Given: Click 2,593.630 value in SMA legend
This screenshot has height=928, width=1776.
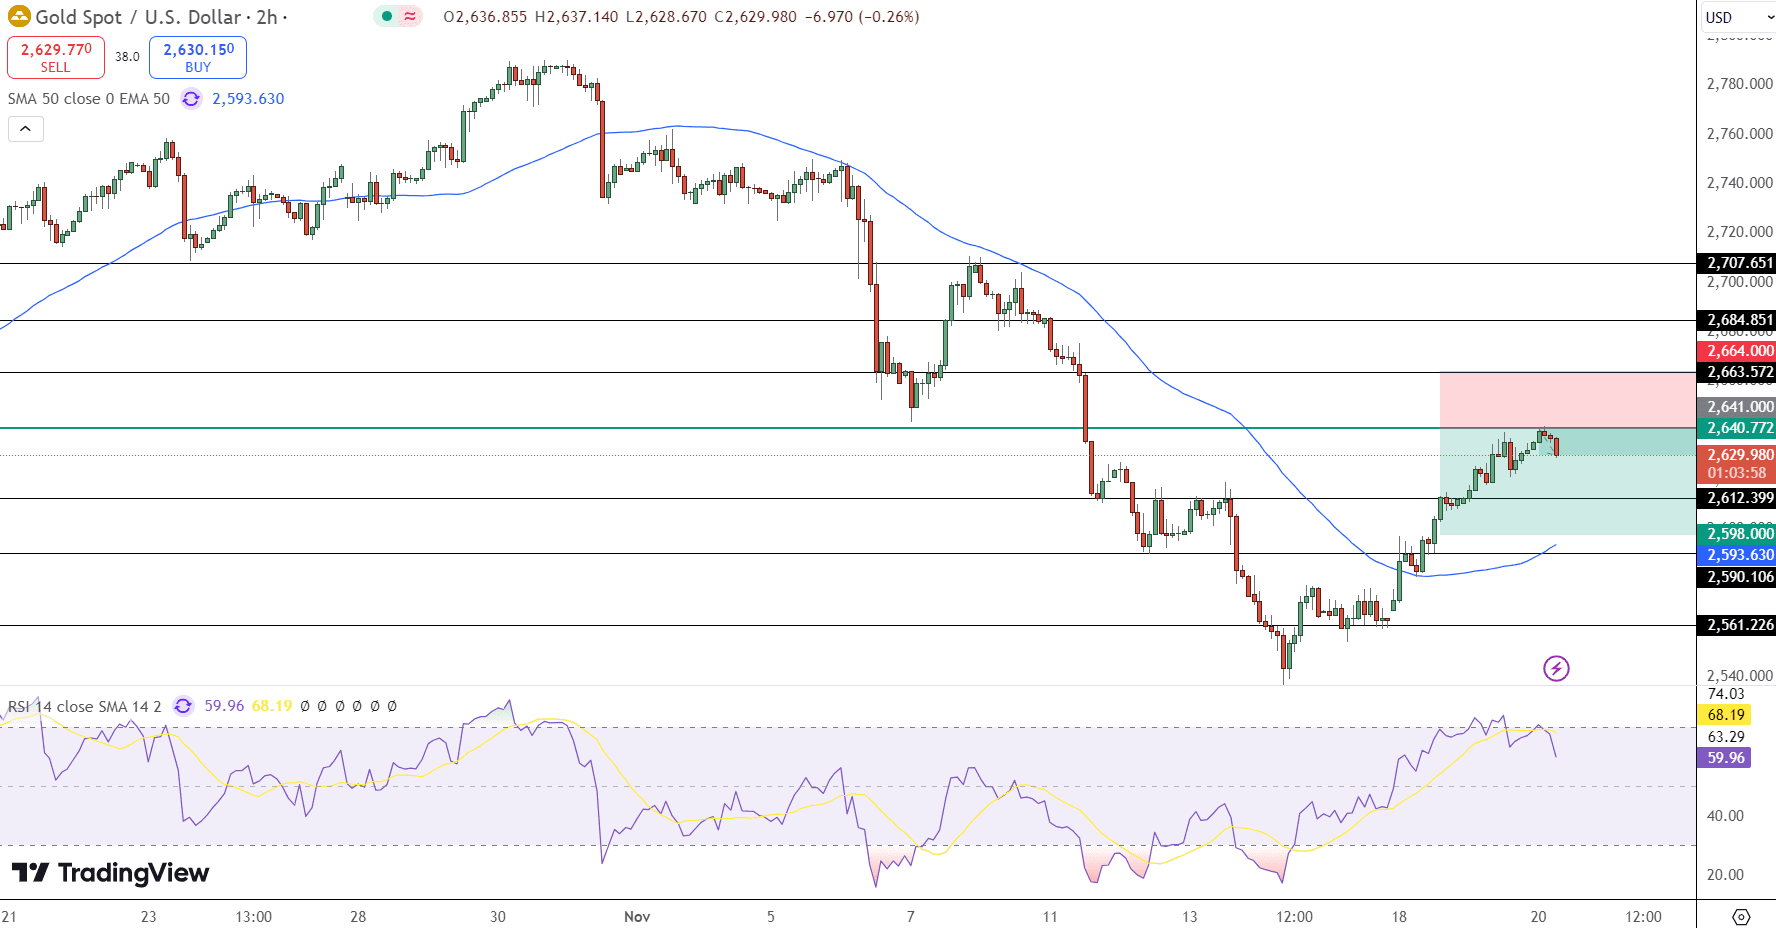Looking at the screenshot, I should click(248, 99).
